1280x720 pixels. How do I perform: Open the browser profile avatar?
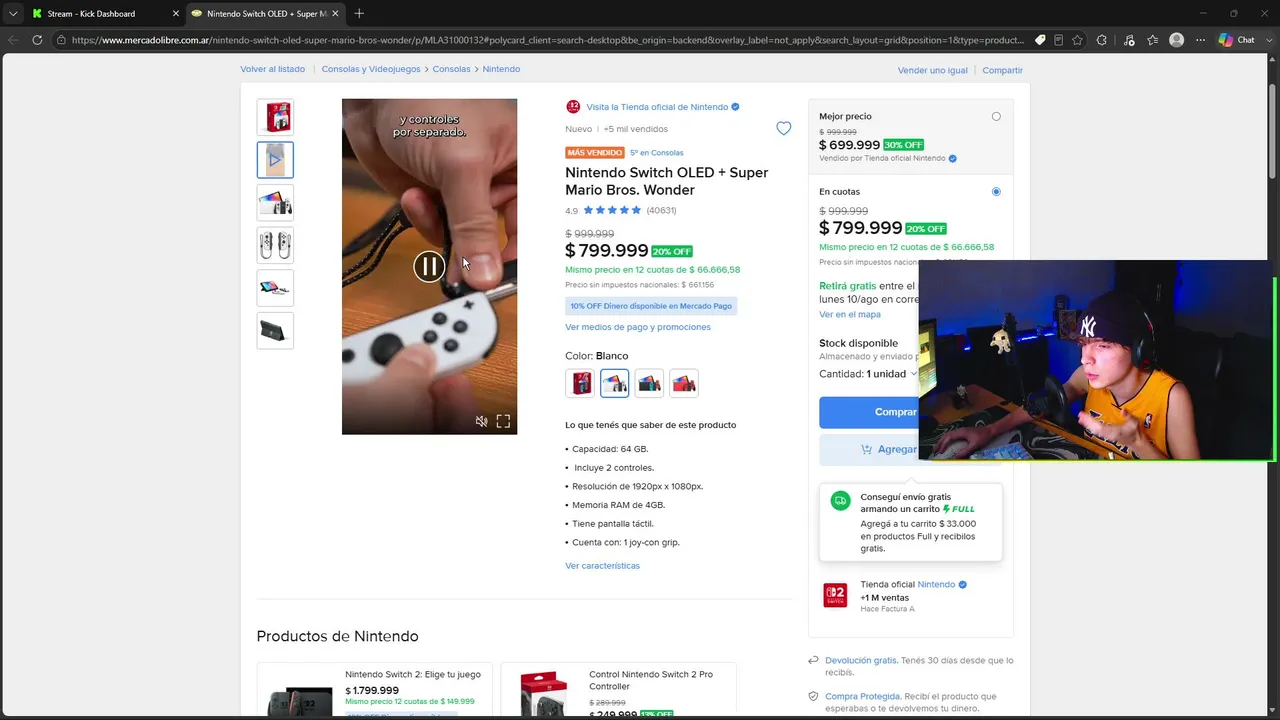click(1177, 40)
